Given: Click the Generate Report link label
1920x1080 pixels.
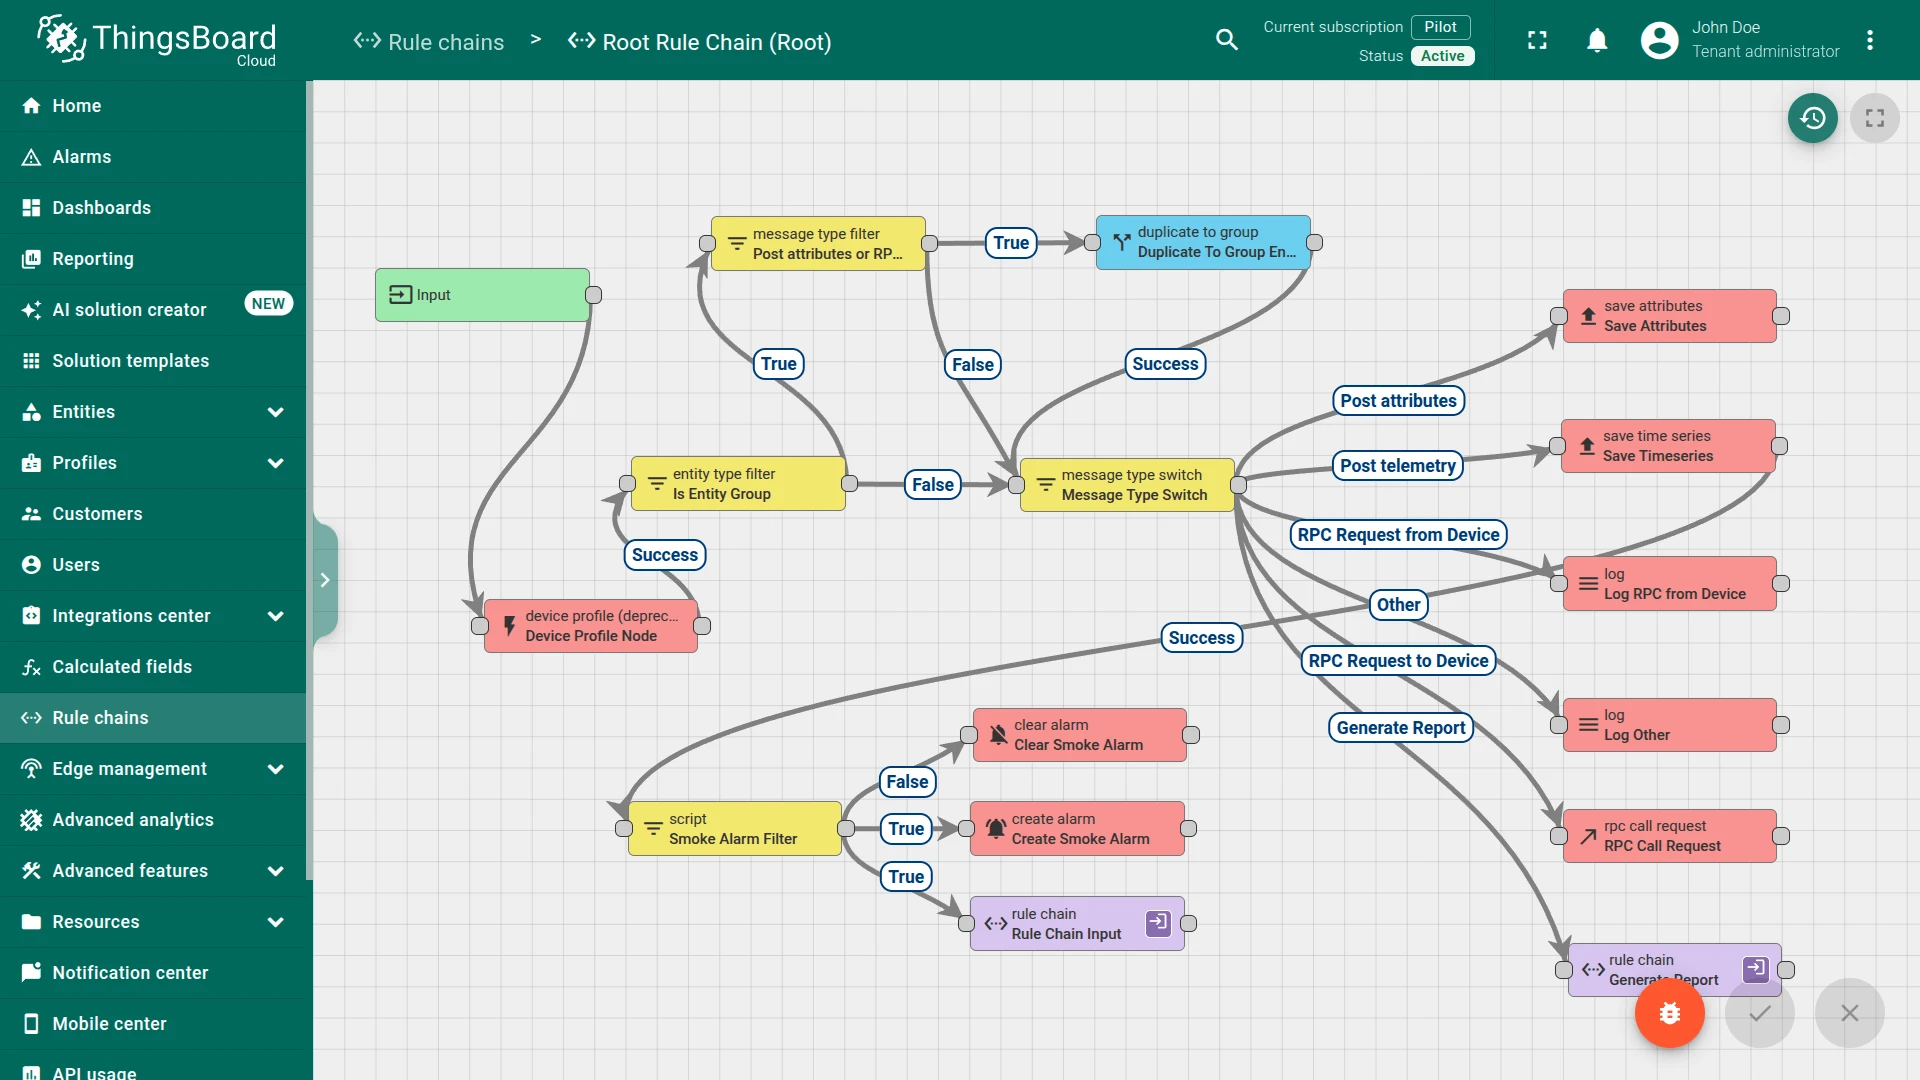Looking at the screenshot, I should click(x=1400, y=728).
